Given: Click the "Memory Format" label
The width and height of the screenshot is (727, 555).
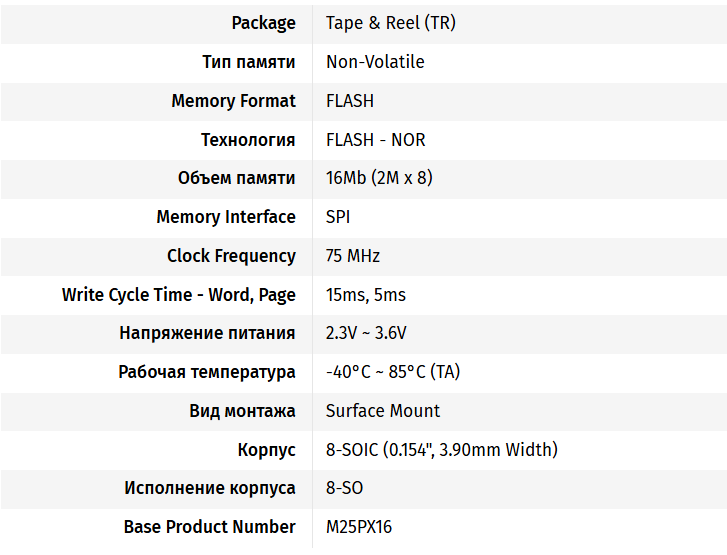Looking at the screenshot, I should (233, 101).
